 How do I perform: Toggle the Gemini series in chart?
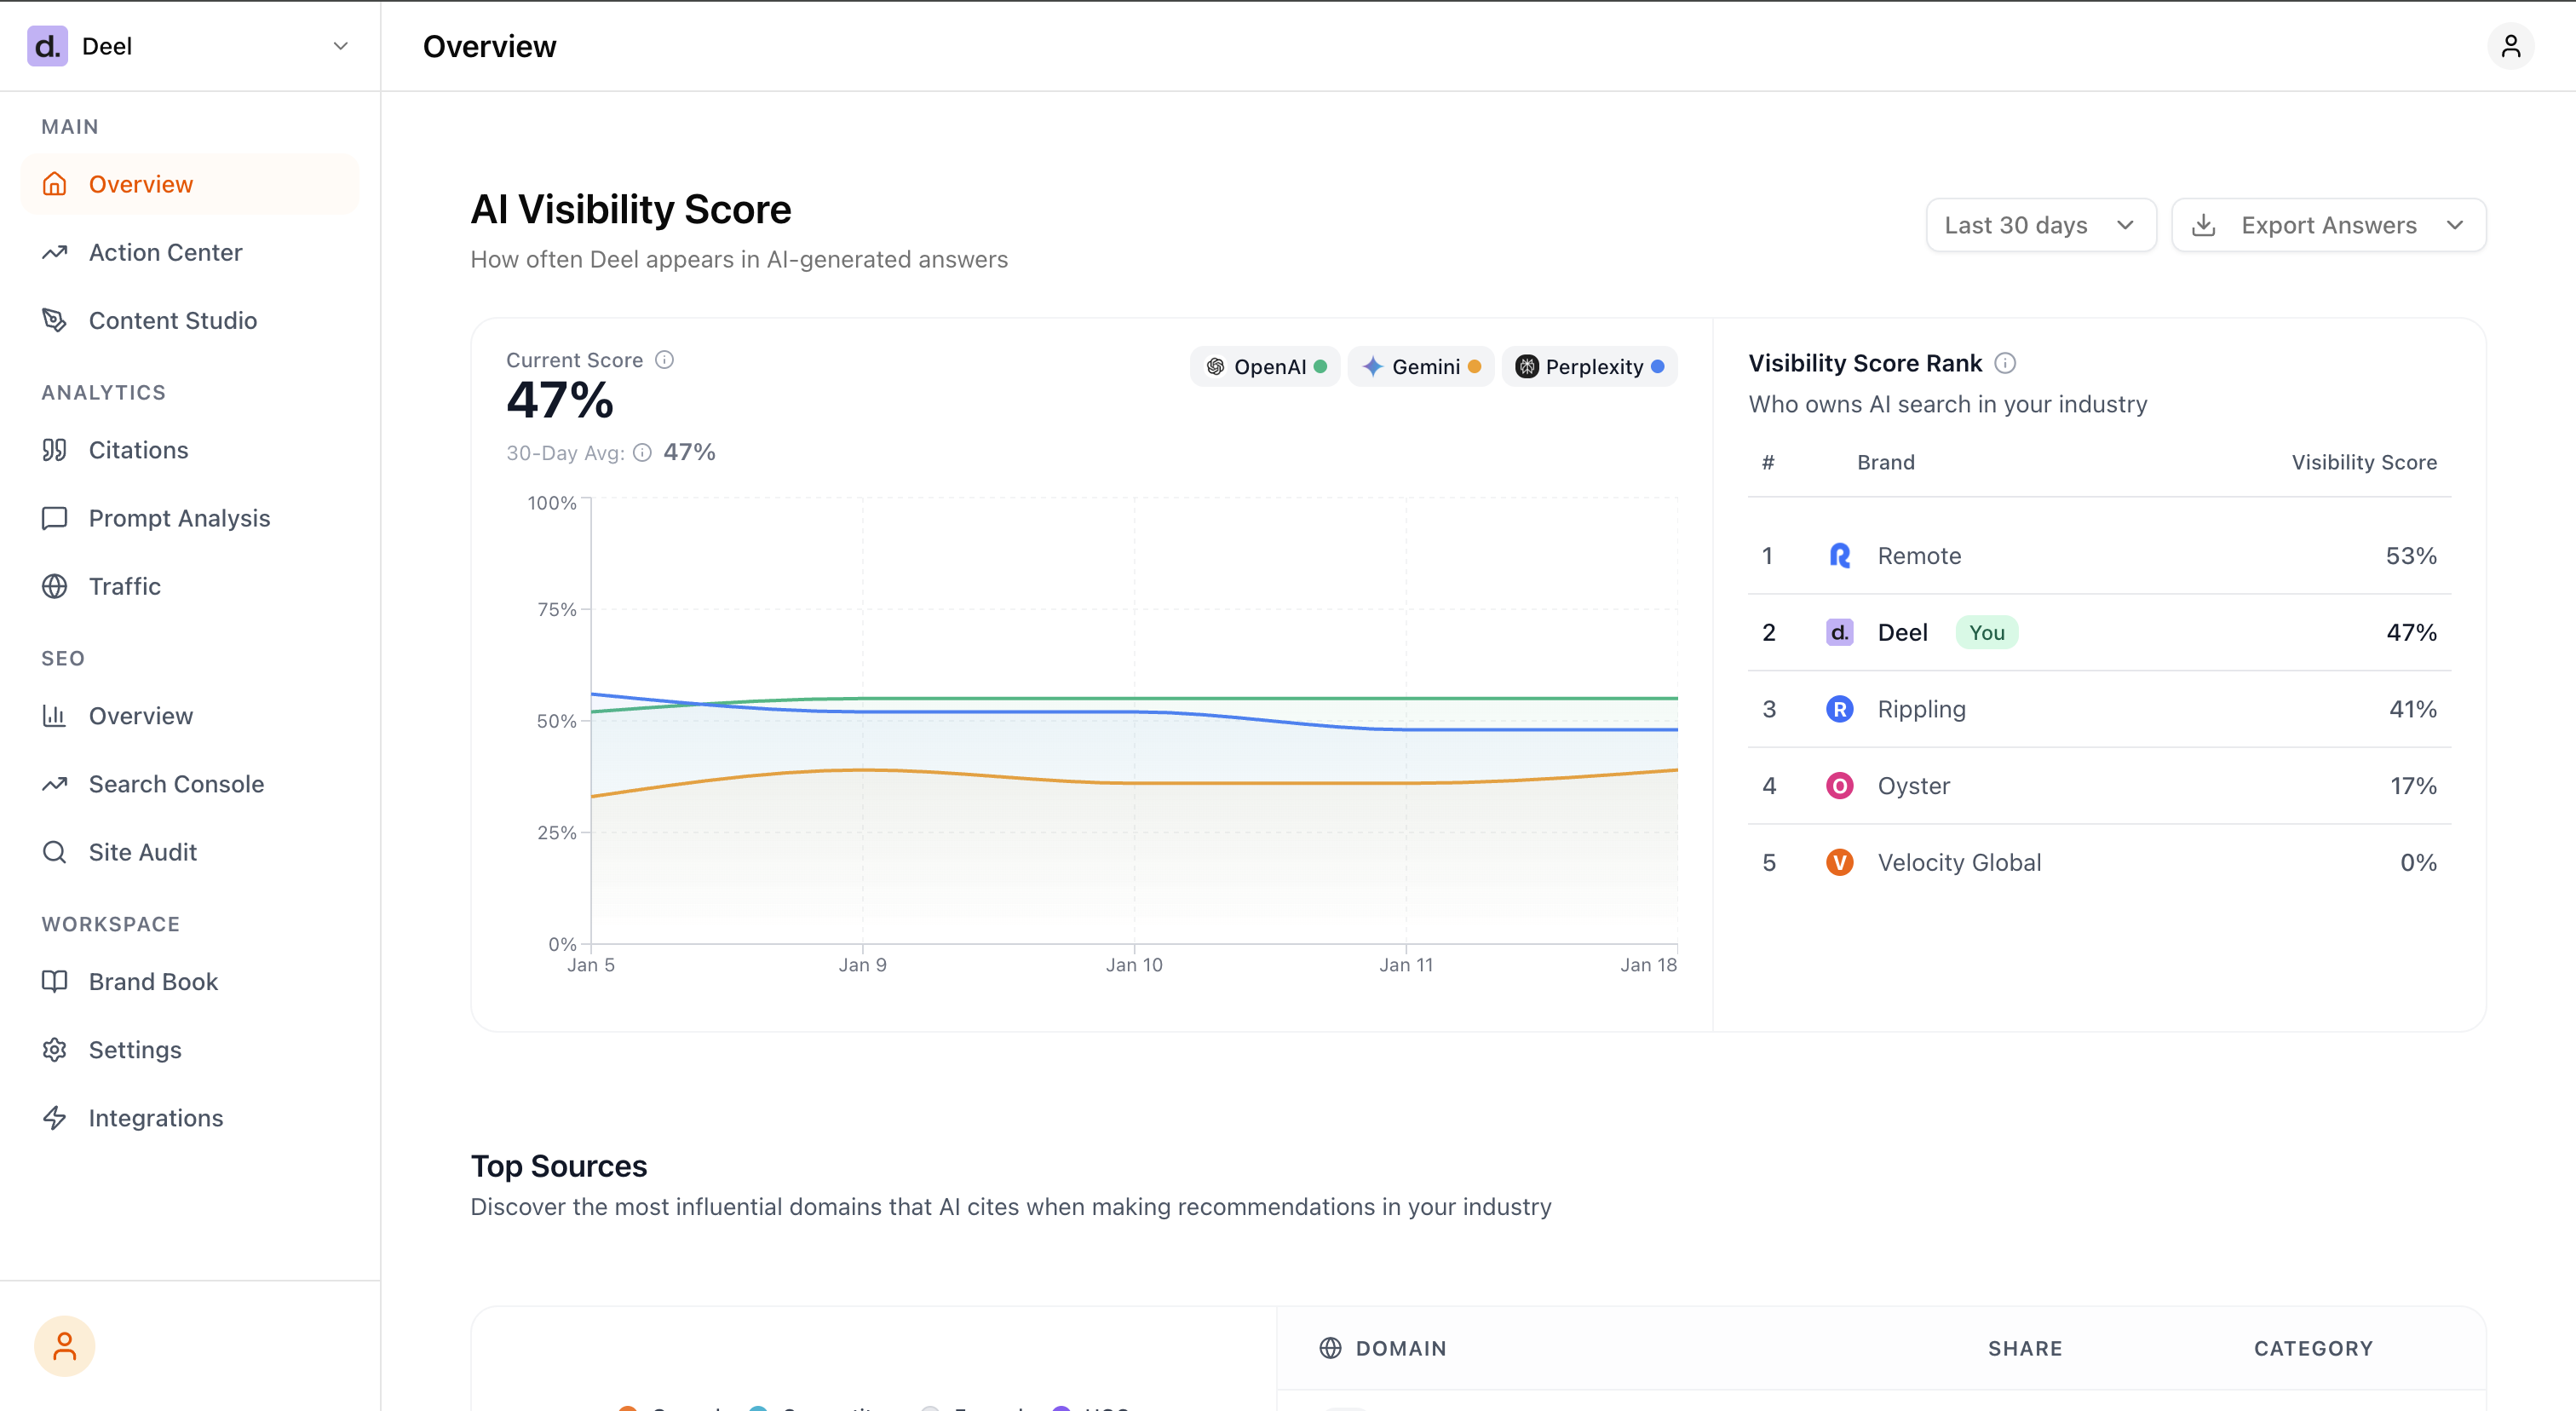click(1420, 367)
